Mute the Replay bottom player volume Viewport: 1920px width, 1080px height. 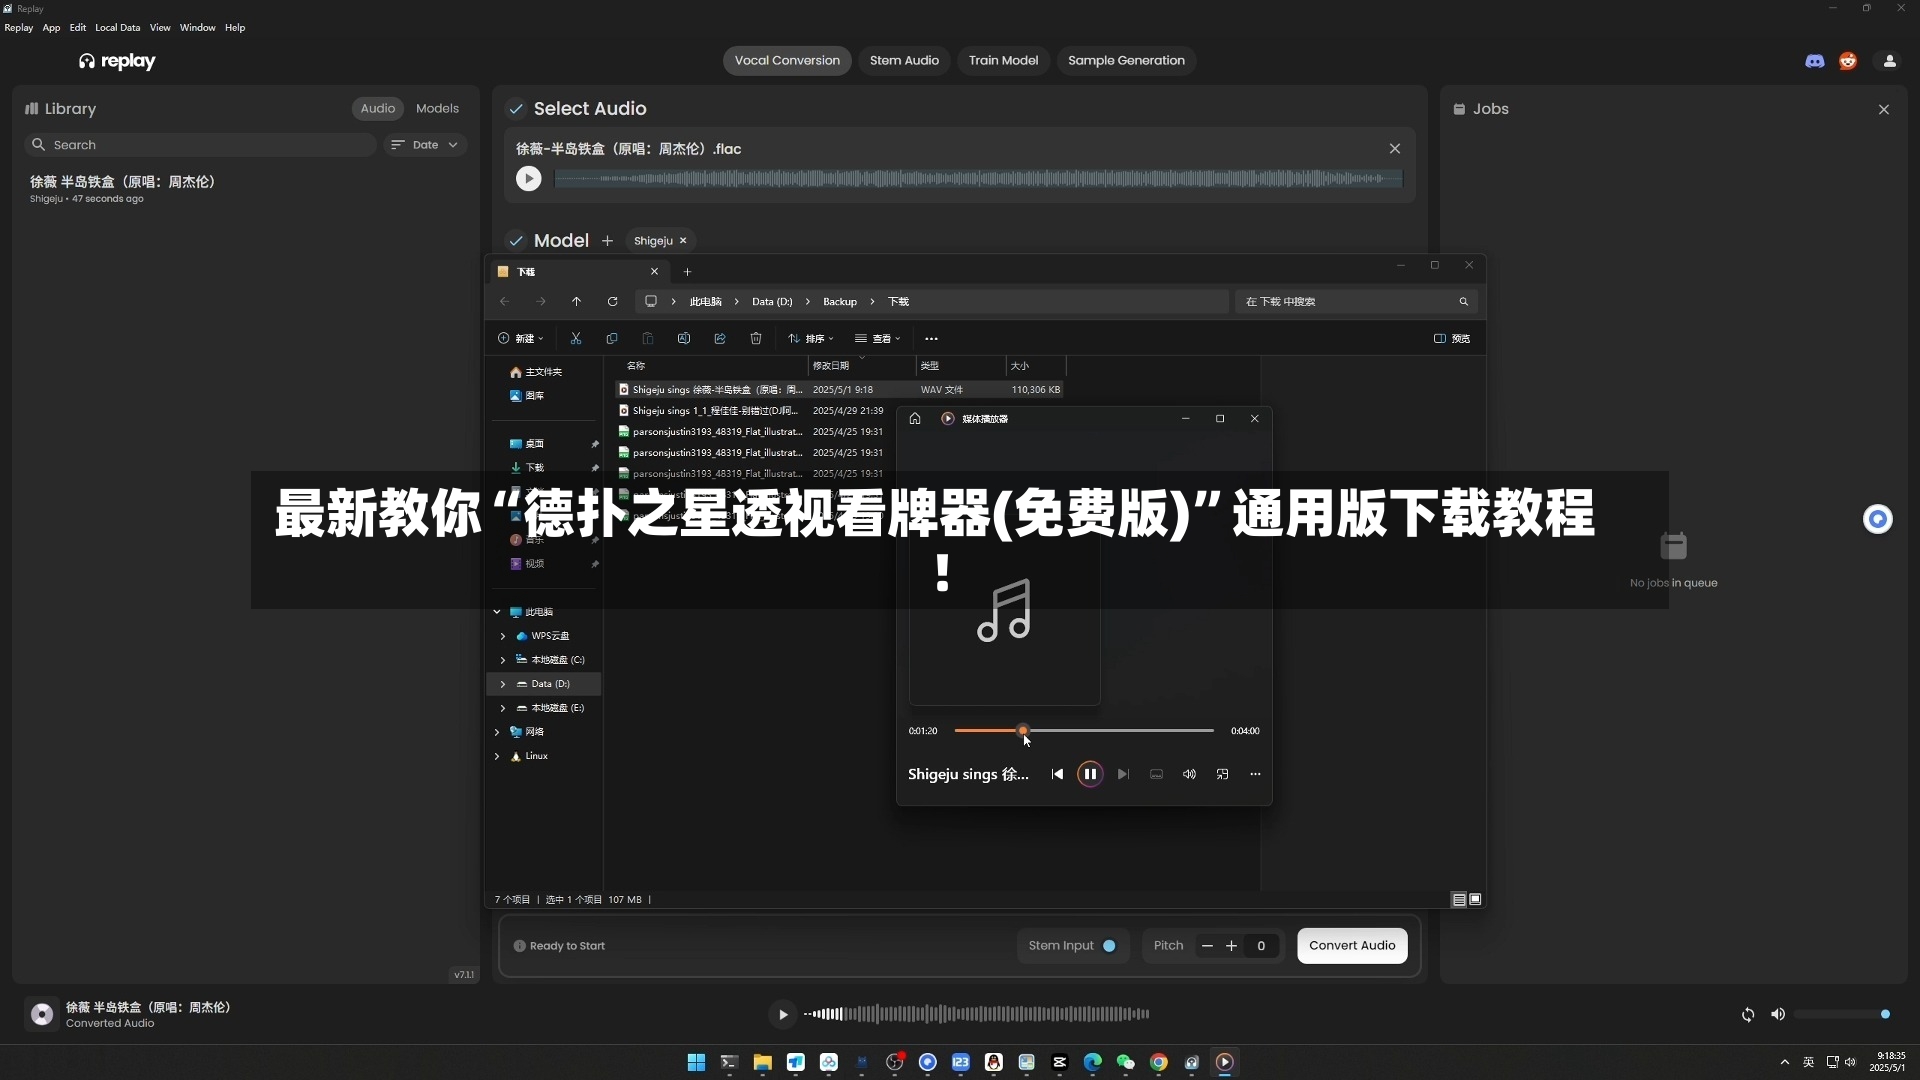[1778, 1014]
